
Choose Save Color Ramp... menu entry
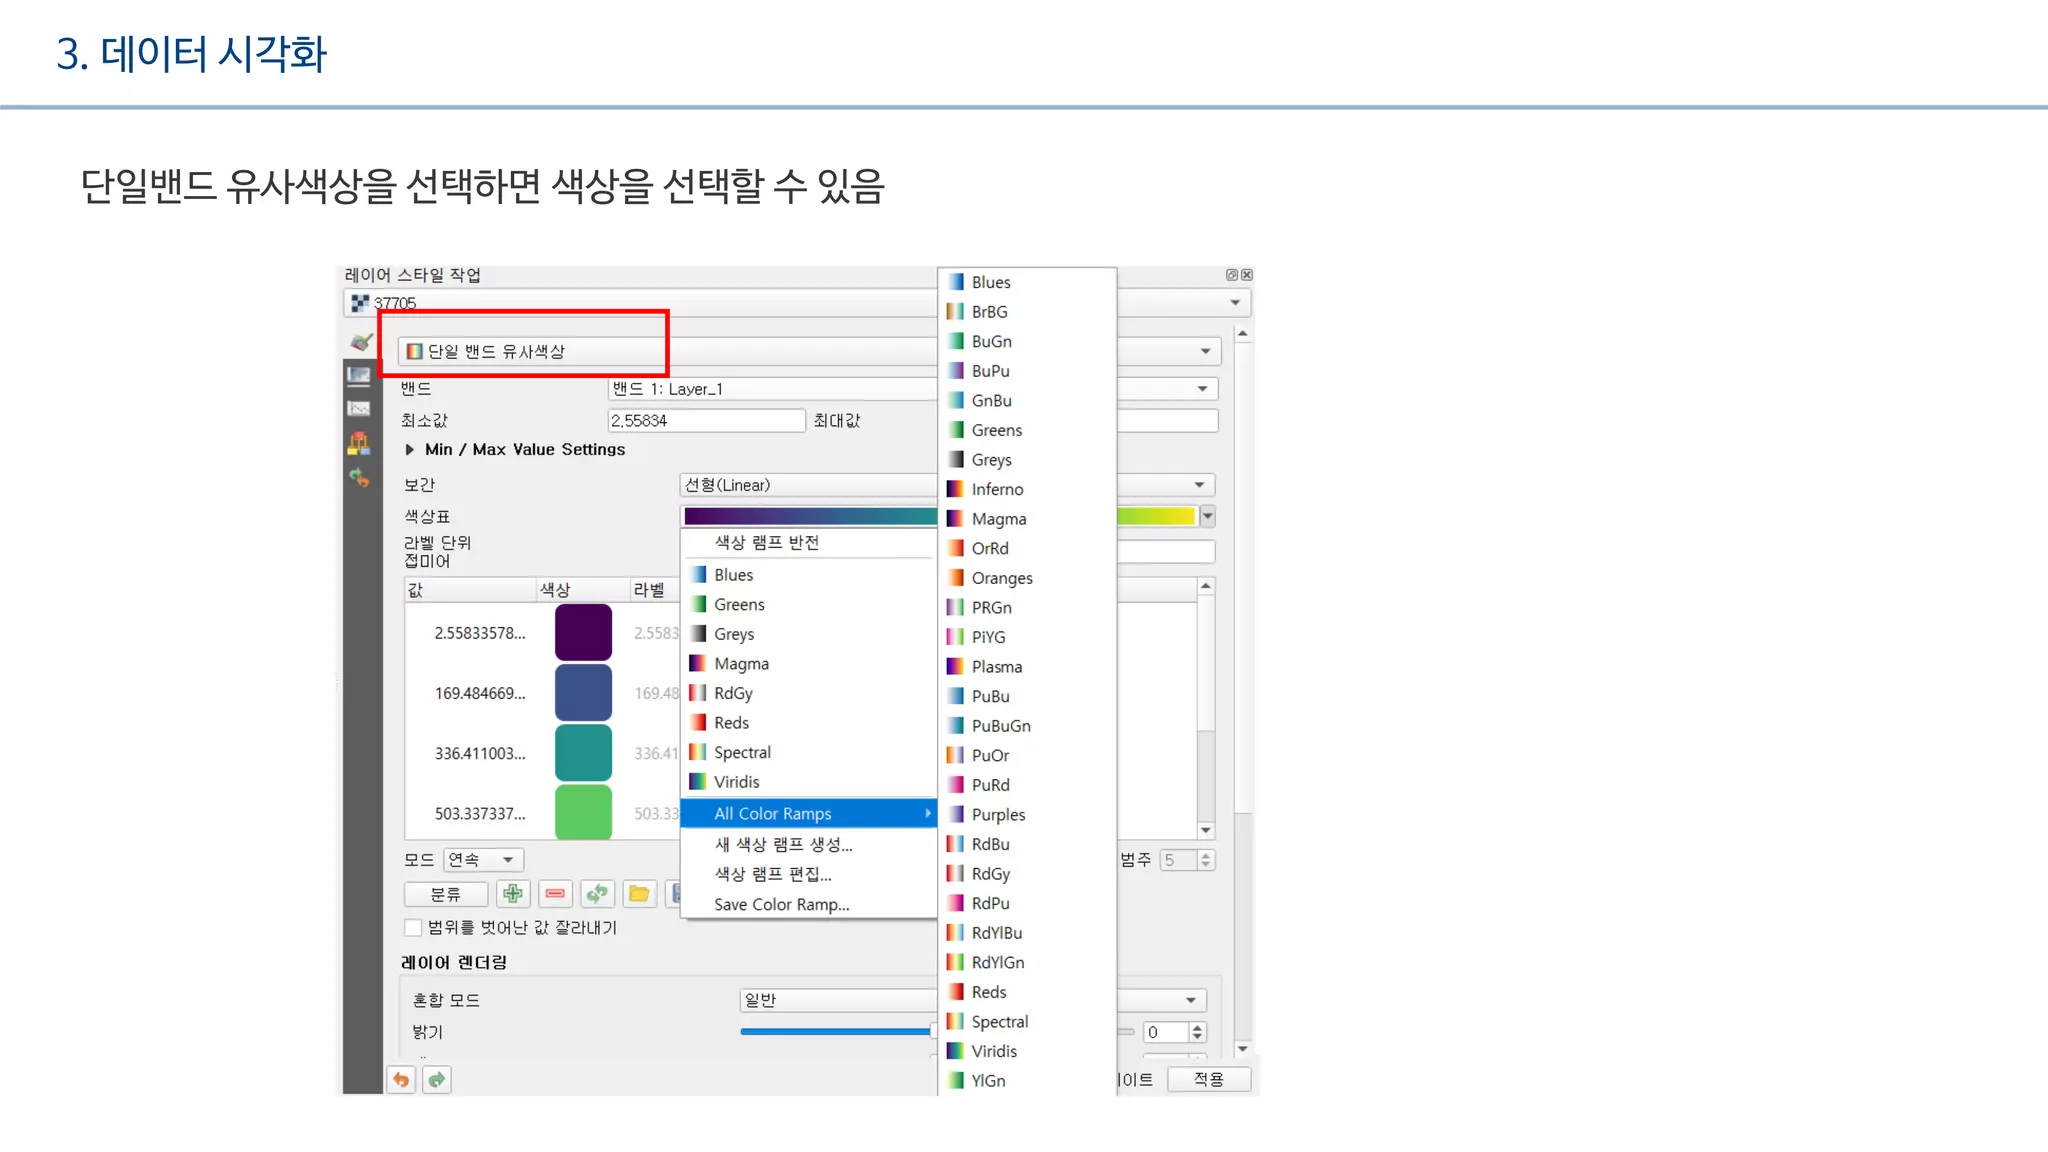click(x=809, y=904)
